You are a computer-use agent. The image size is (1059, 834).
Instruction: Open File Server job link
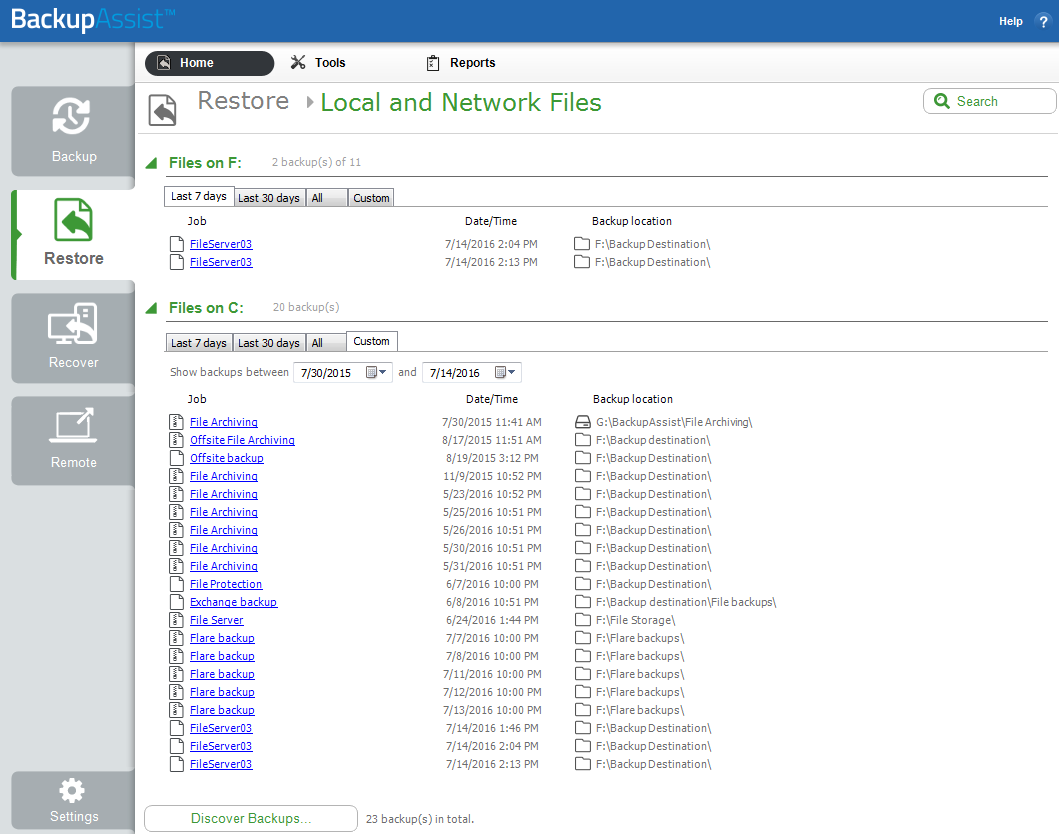tap(216, 620)
